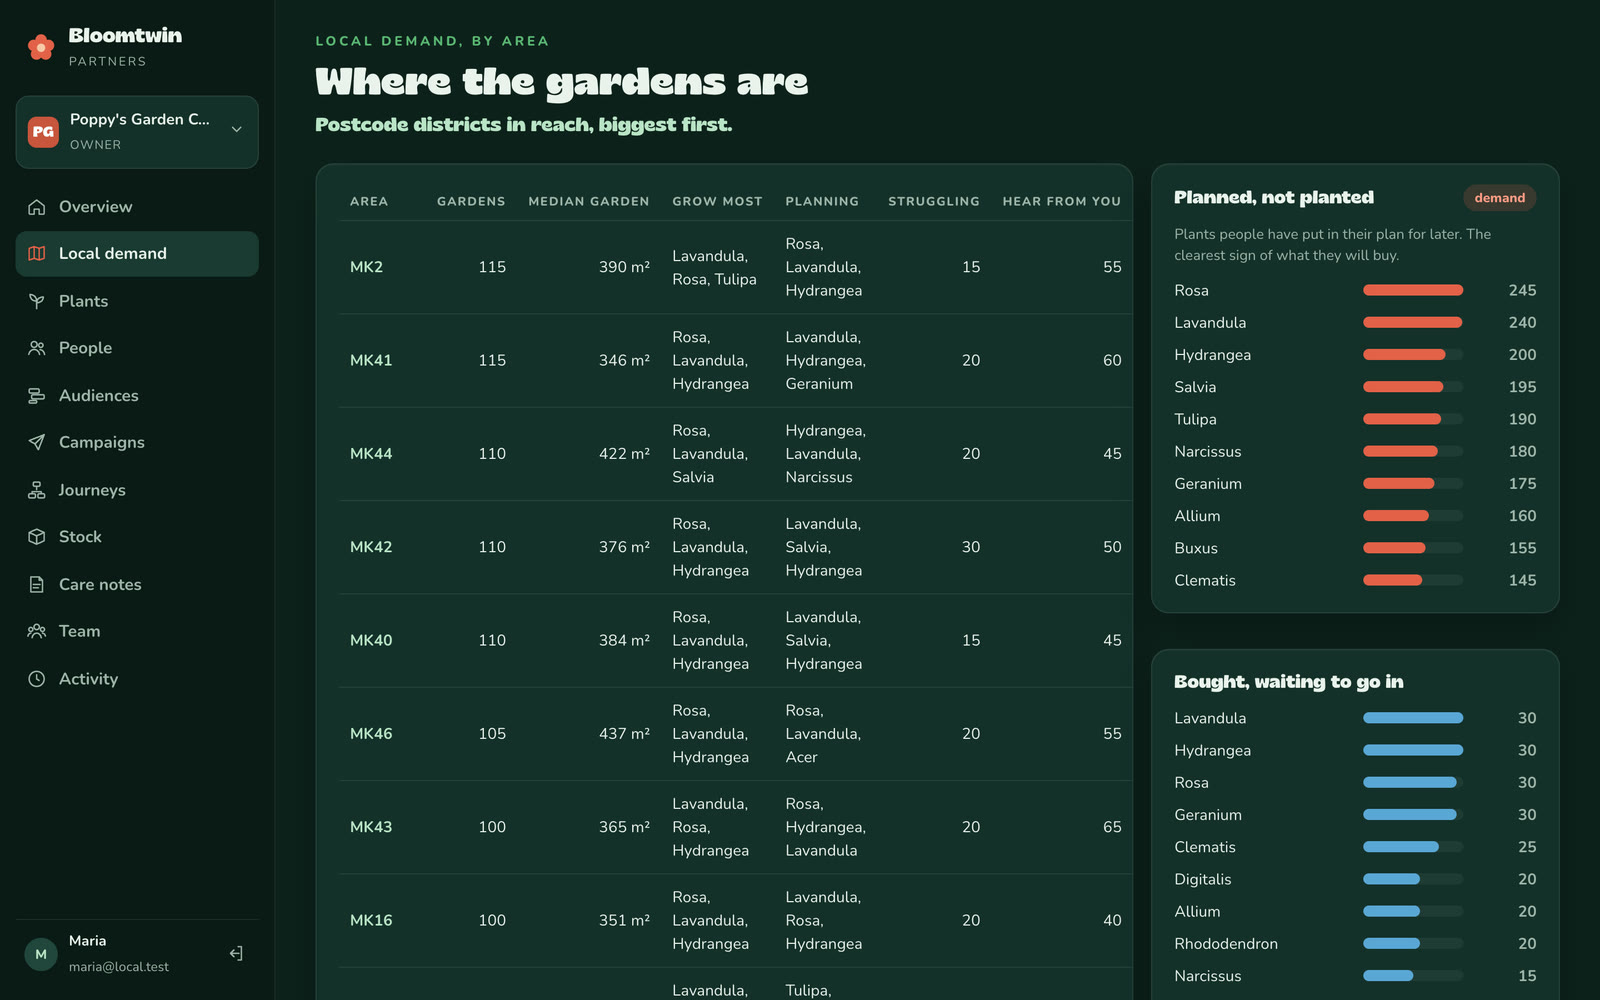Click the Digitalis row label
Image resolution: width=1600 pixels, height=1000 pixels.
coord(1203,879)
